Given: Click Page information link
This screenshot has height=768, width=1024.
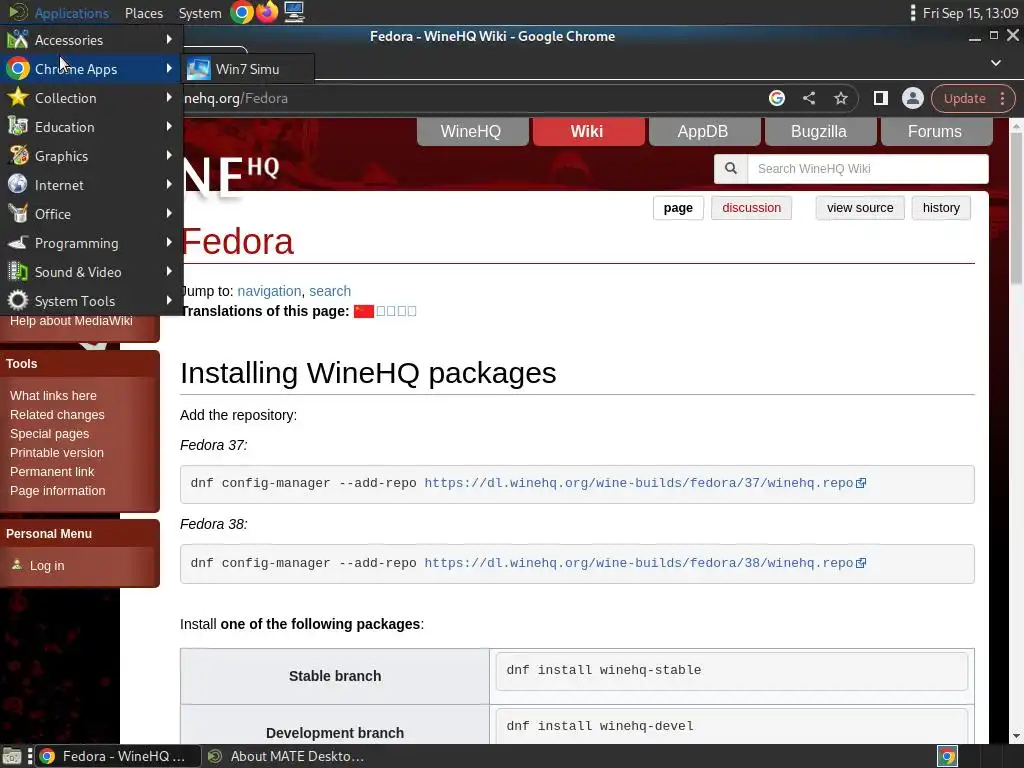Looking at the screenshot, I should tap(57, 490).
